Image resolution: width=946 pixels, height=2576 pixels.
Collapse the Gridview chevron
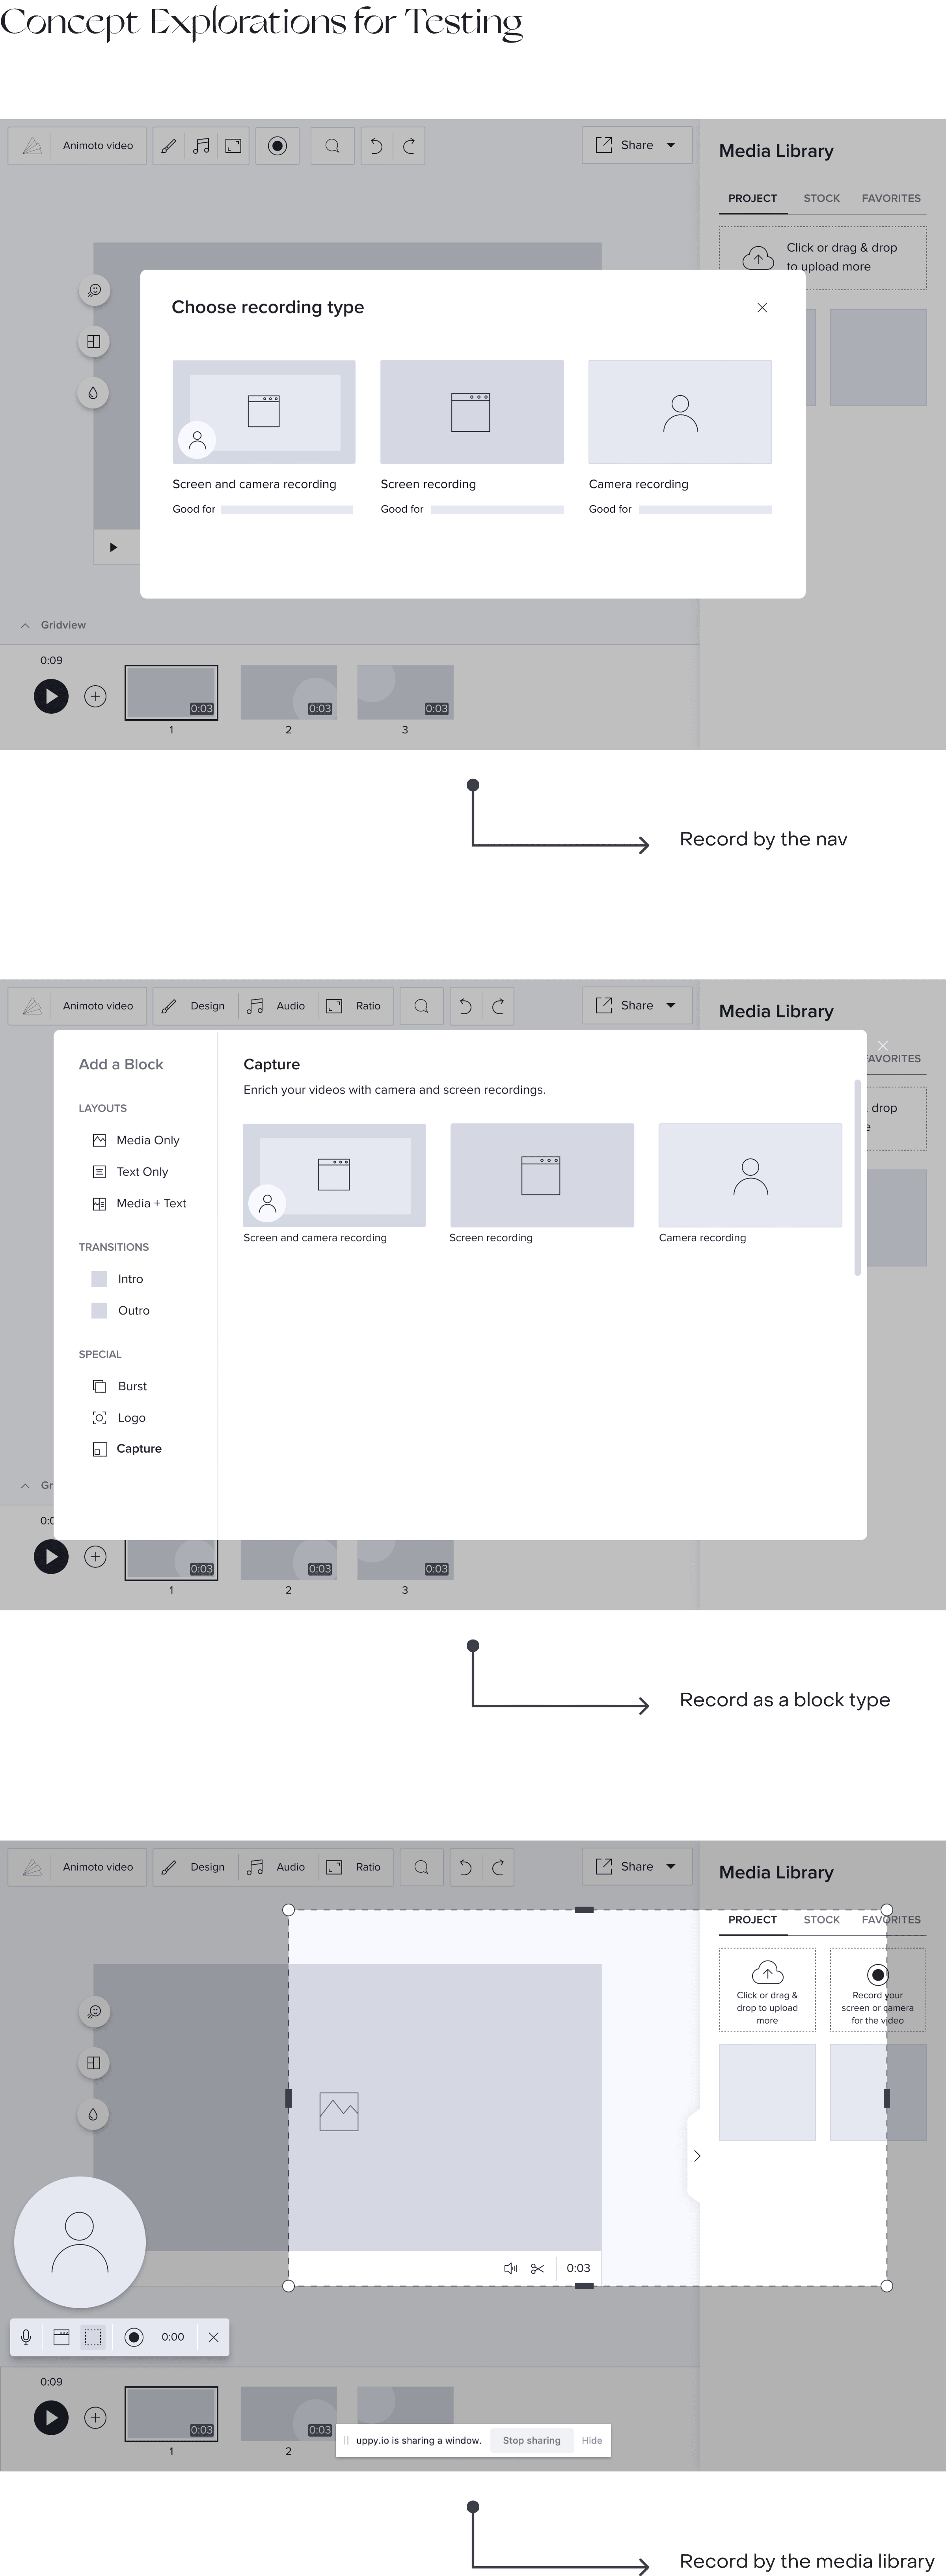25,625
